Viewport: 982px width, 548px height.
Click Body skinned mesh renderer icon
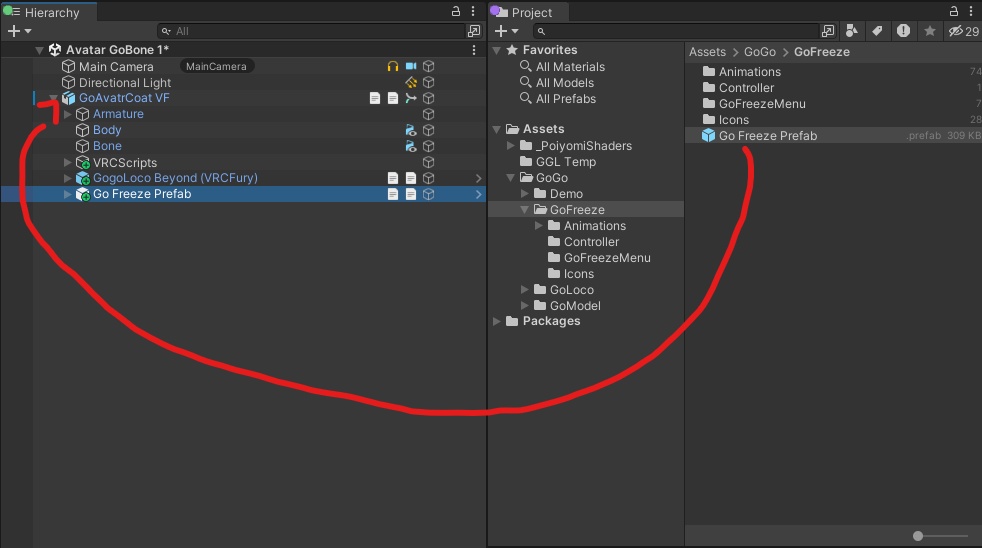coord(411,130)
